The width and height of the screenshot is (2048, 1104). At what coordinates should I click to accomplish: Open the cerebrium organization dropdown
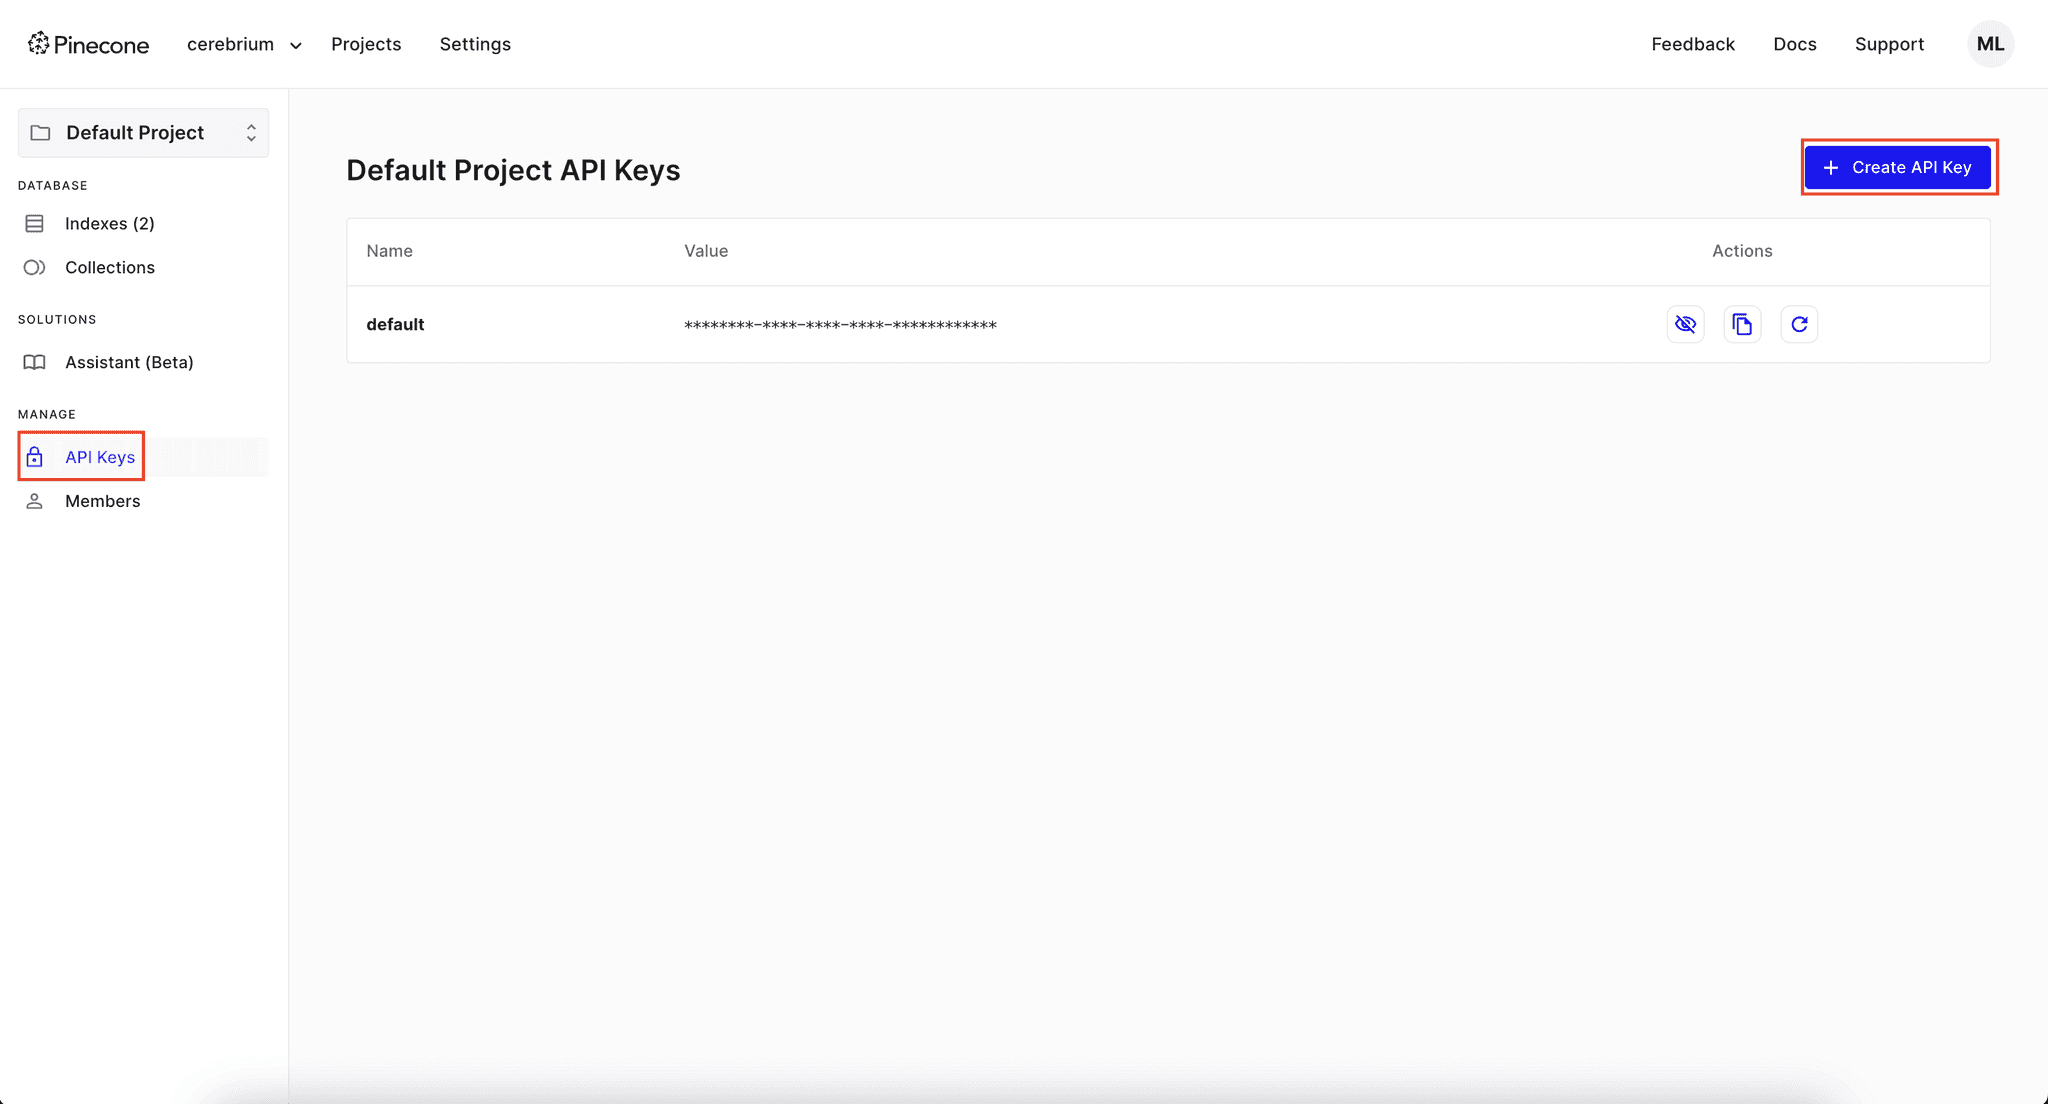tap(243, 44)
